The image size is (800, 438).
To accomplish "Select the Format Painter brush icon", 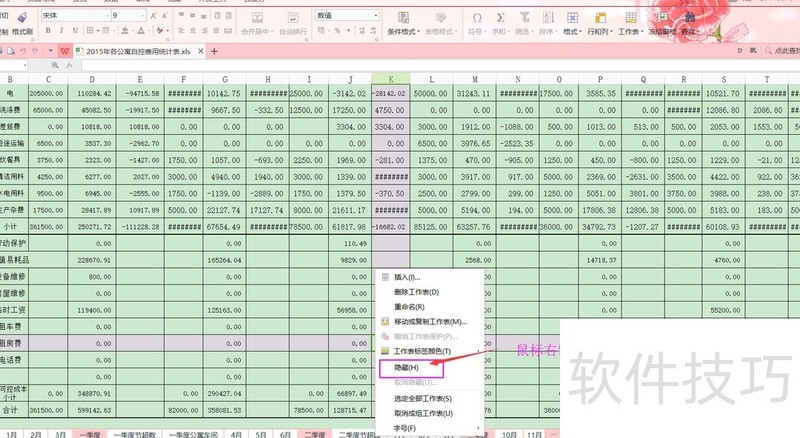I will (22, 18).
